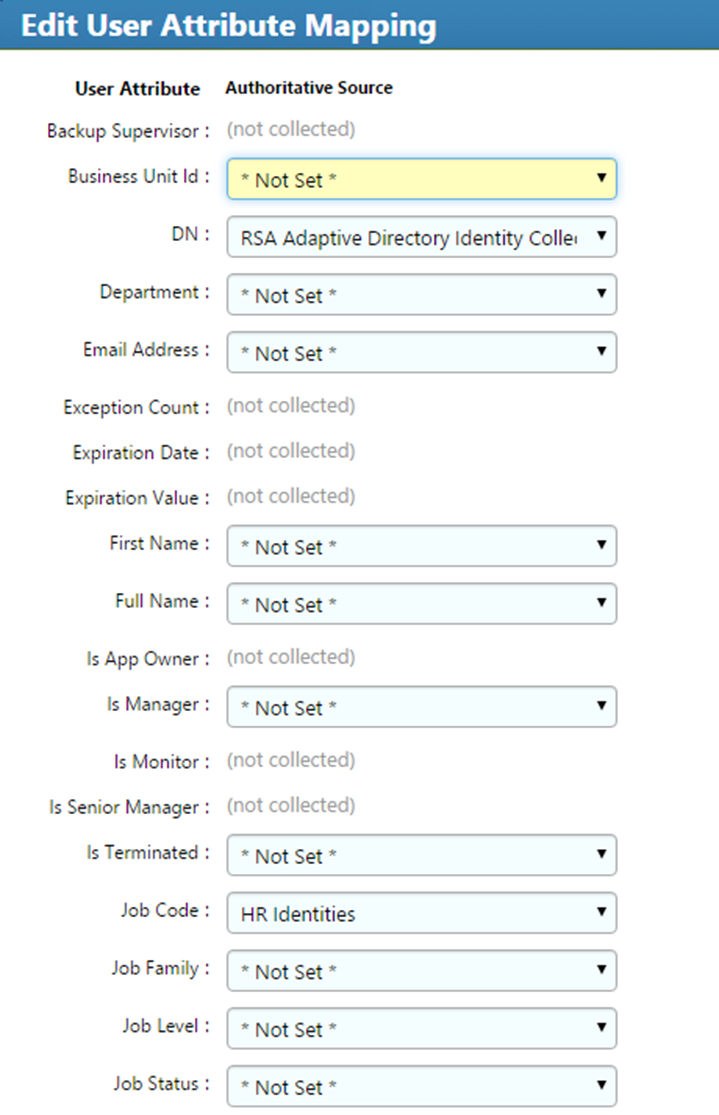Click the arrow on Job Code dropdown
The width and height of the screenshot is (719, 1115).
(x=603, y=913)
